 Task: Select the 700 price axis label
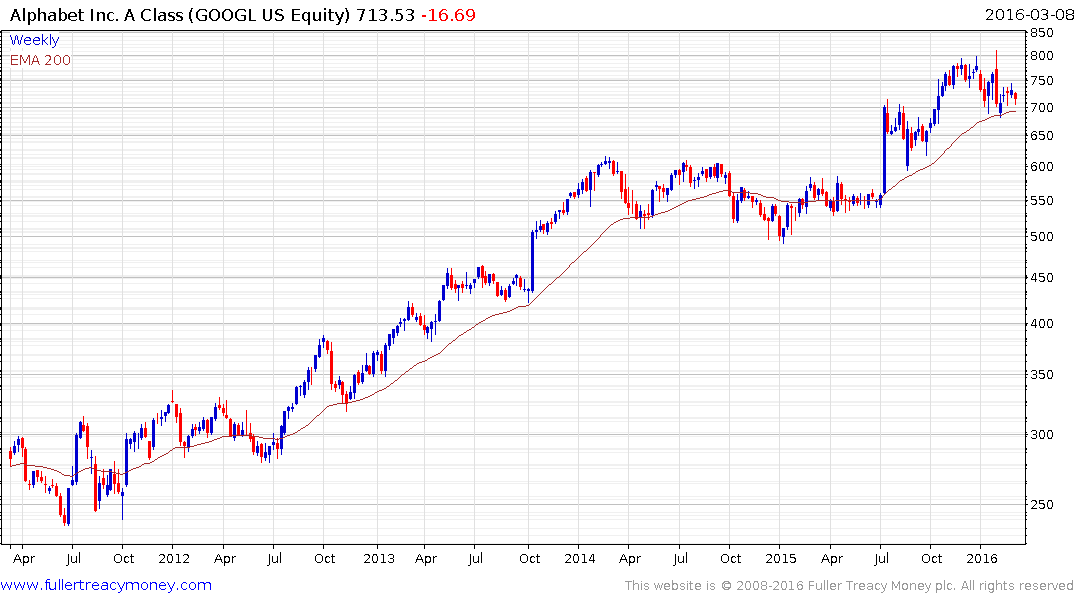click(1041, 108)
